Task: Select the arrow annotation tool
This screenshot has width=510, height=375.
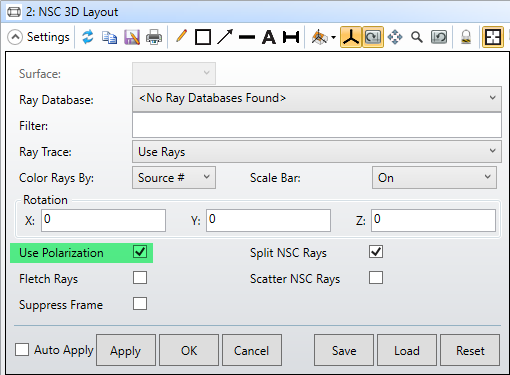Action: pos(225,37)
